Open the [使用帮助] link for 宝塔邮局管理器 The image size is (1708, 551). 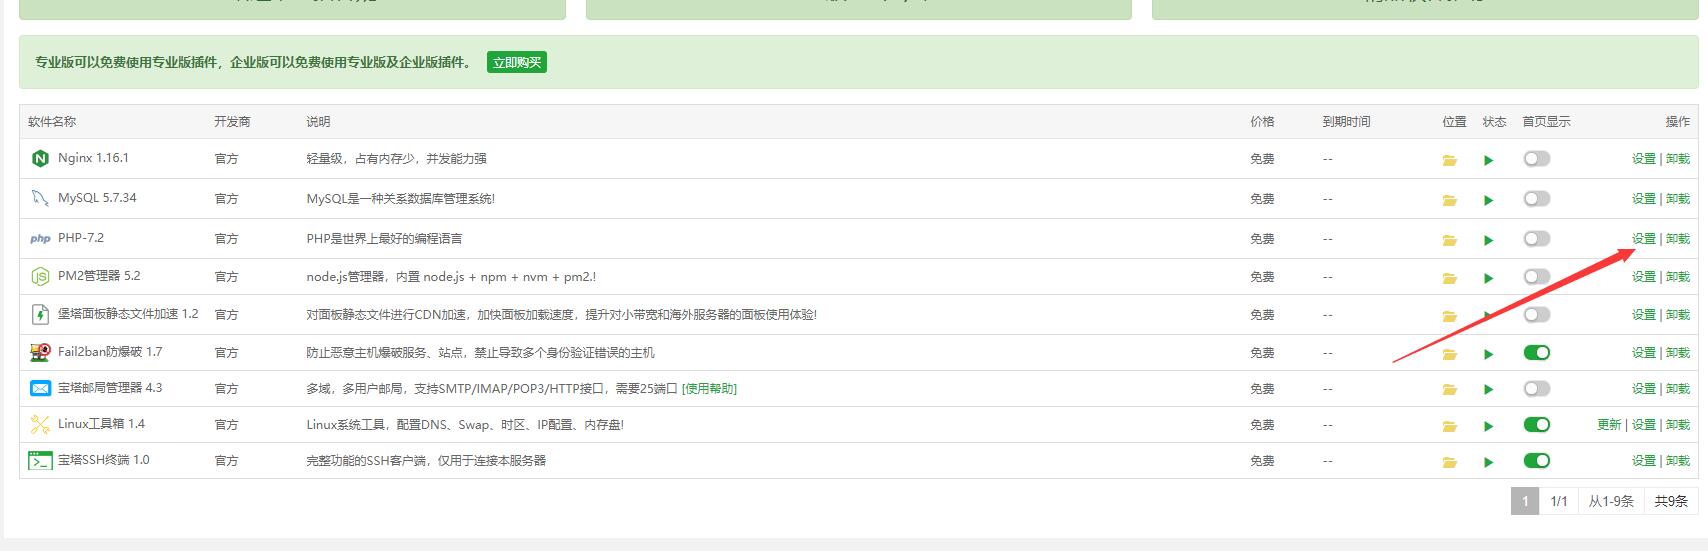[x=709, y=389]
